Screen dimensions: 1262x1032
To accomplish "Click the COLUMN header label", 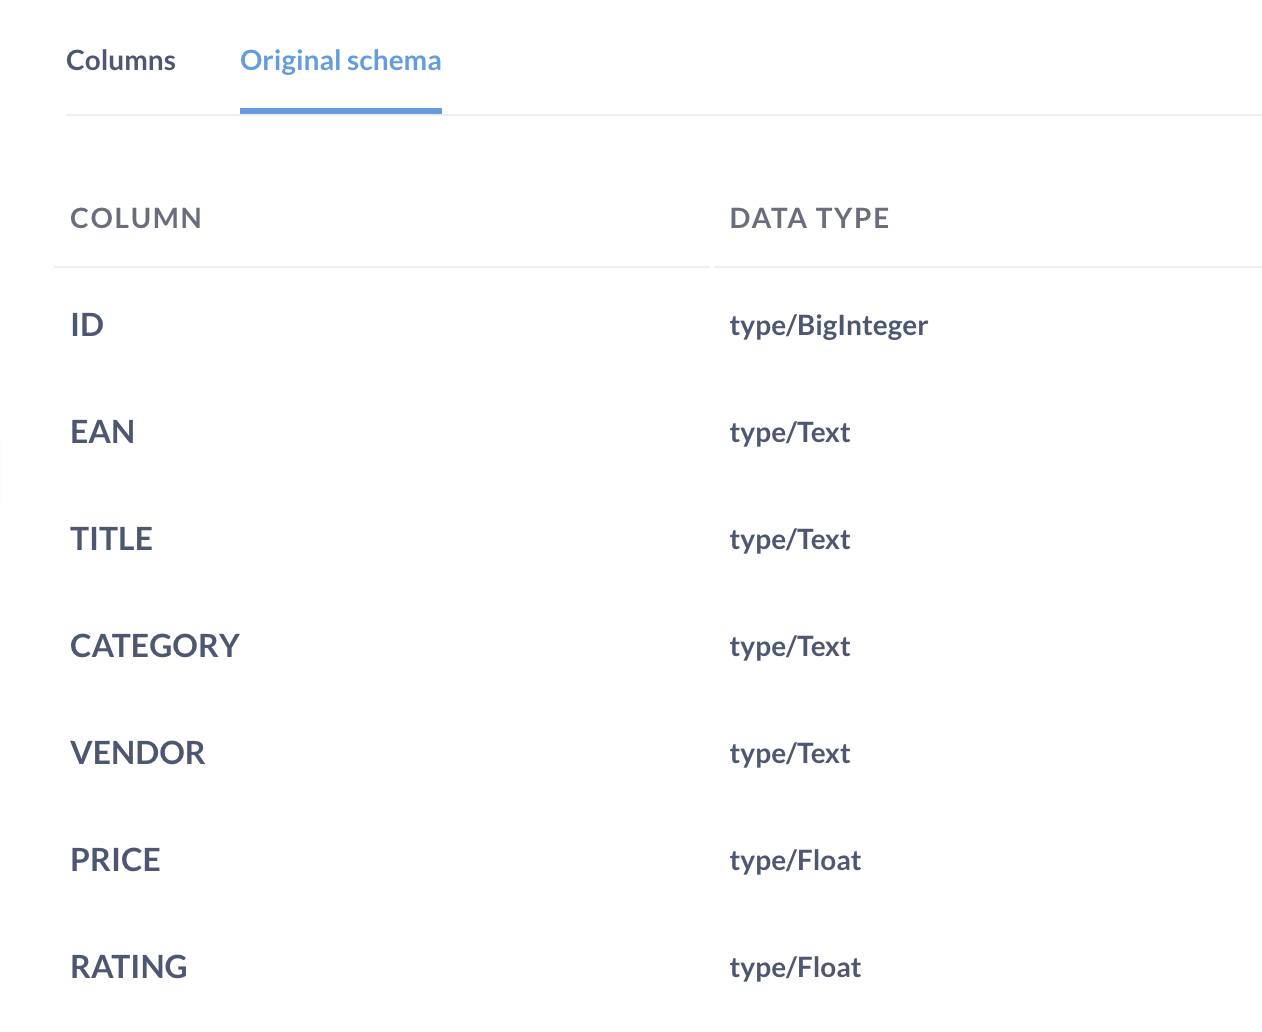I will 136,218.
